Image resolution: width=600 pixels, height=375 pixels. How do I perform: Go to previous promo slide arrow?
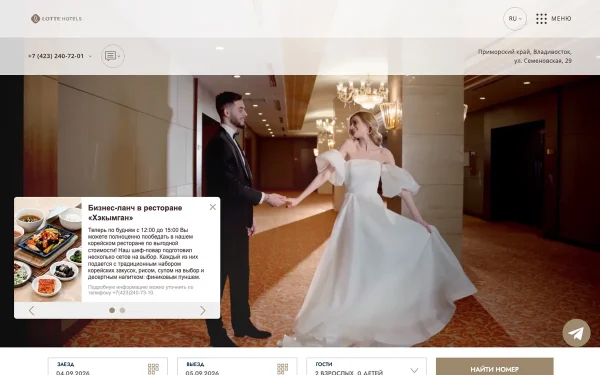(31, 310)
